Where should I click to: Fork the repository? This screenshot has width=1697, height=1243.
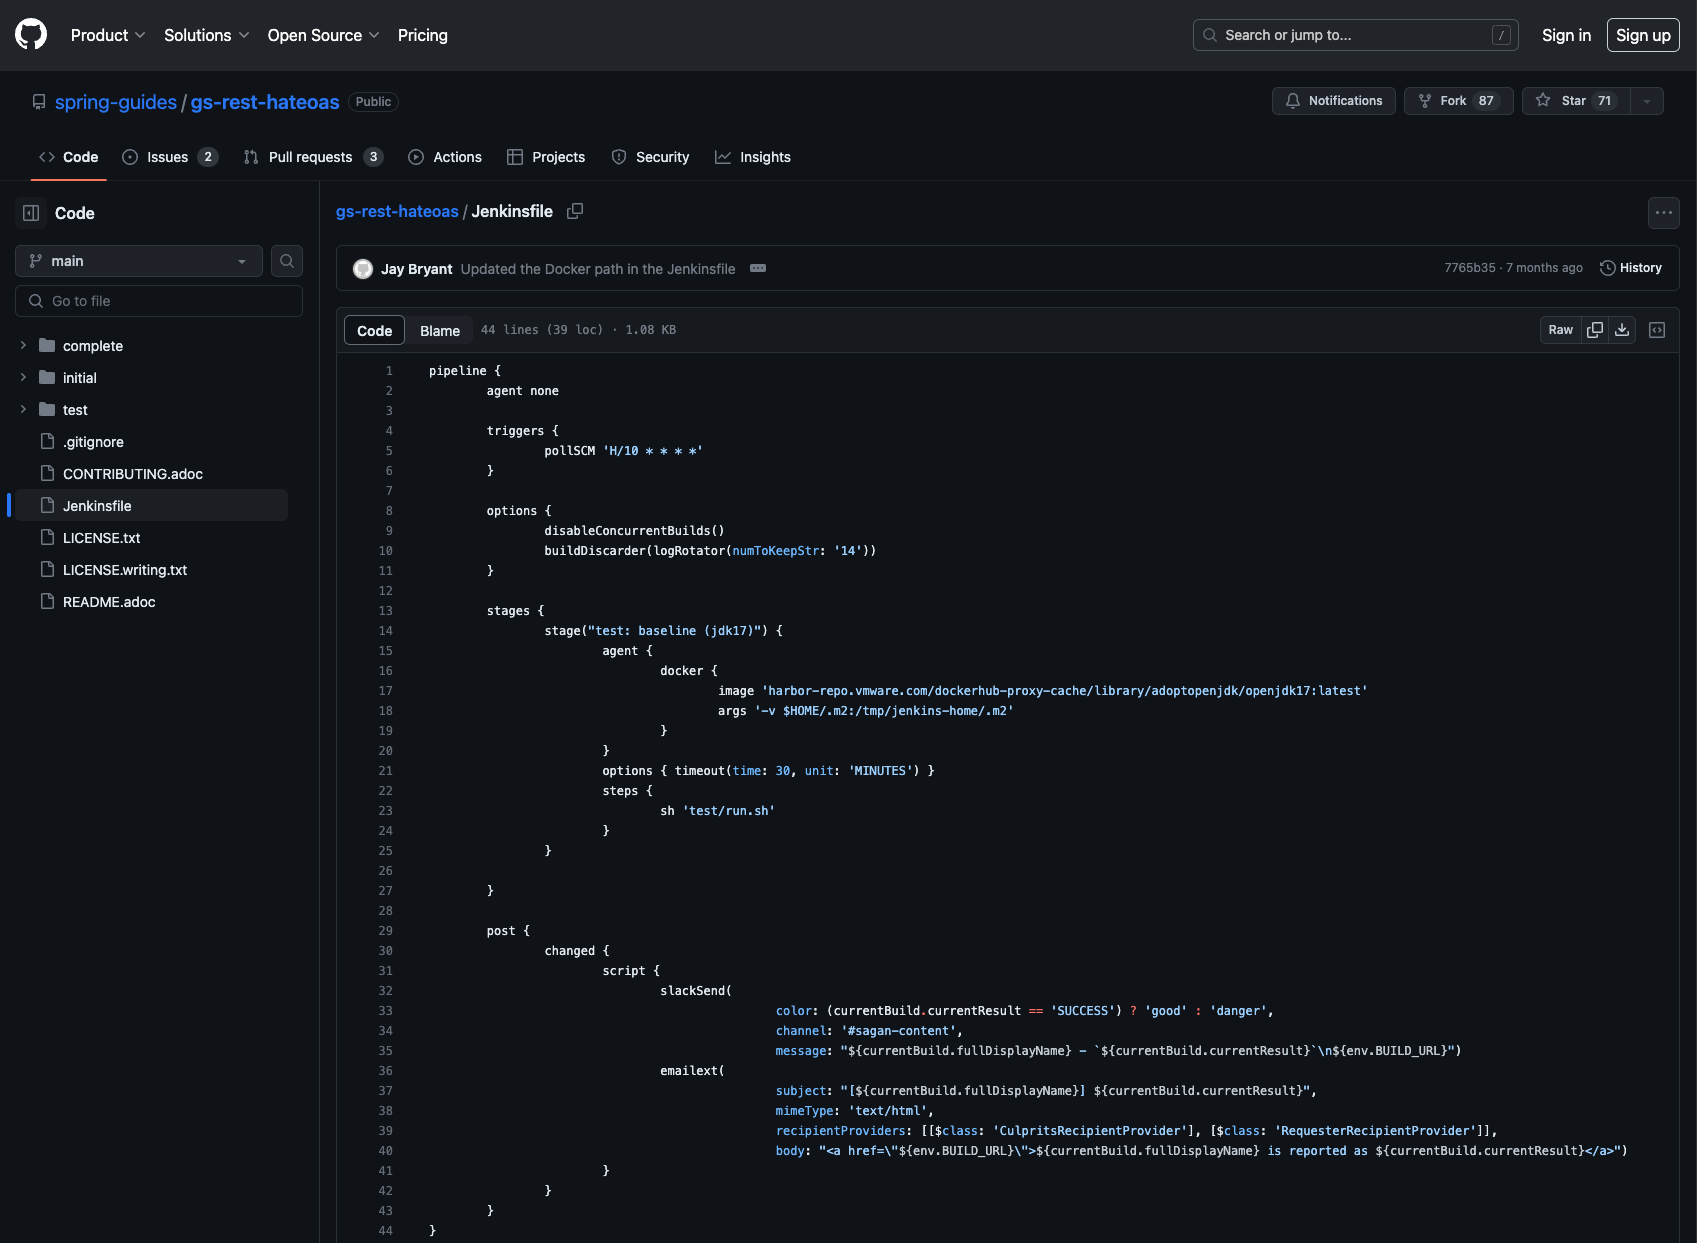pos(1459,101)
